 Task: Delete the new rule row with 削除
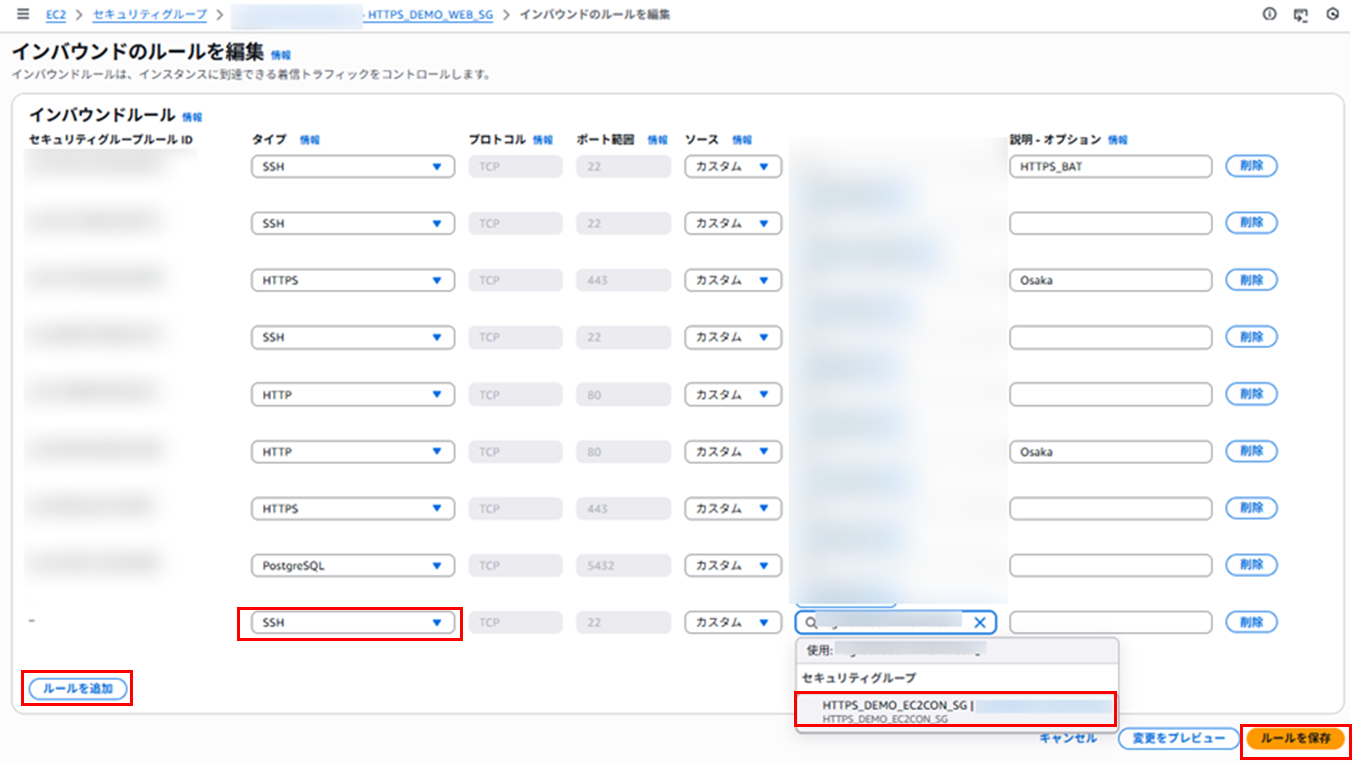pyautogui.click(x=1251, y=623)
